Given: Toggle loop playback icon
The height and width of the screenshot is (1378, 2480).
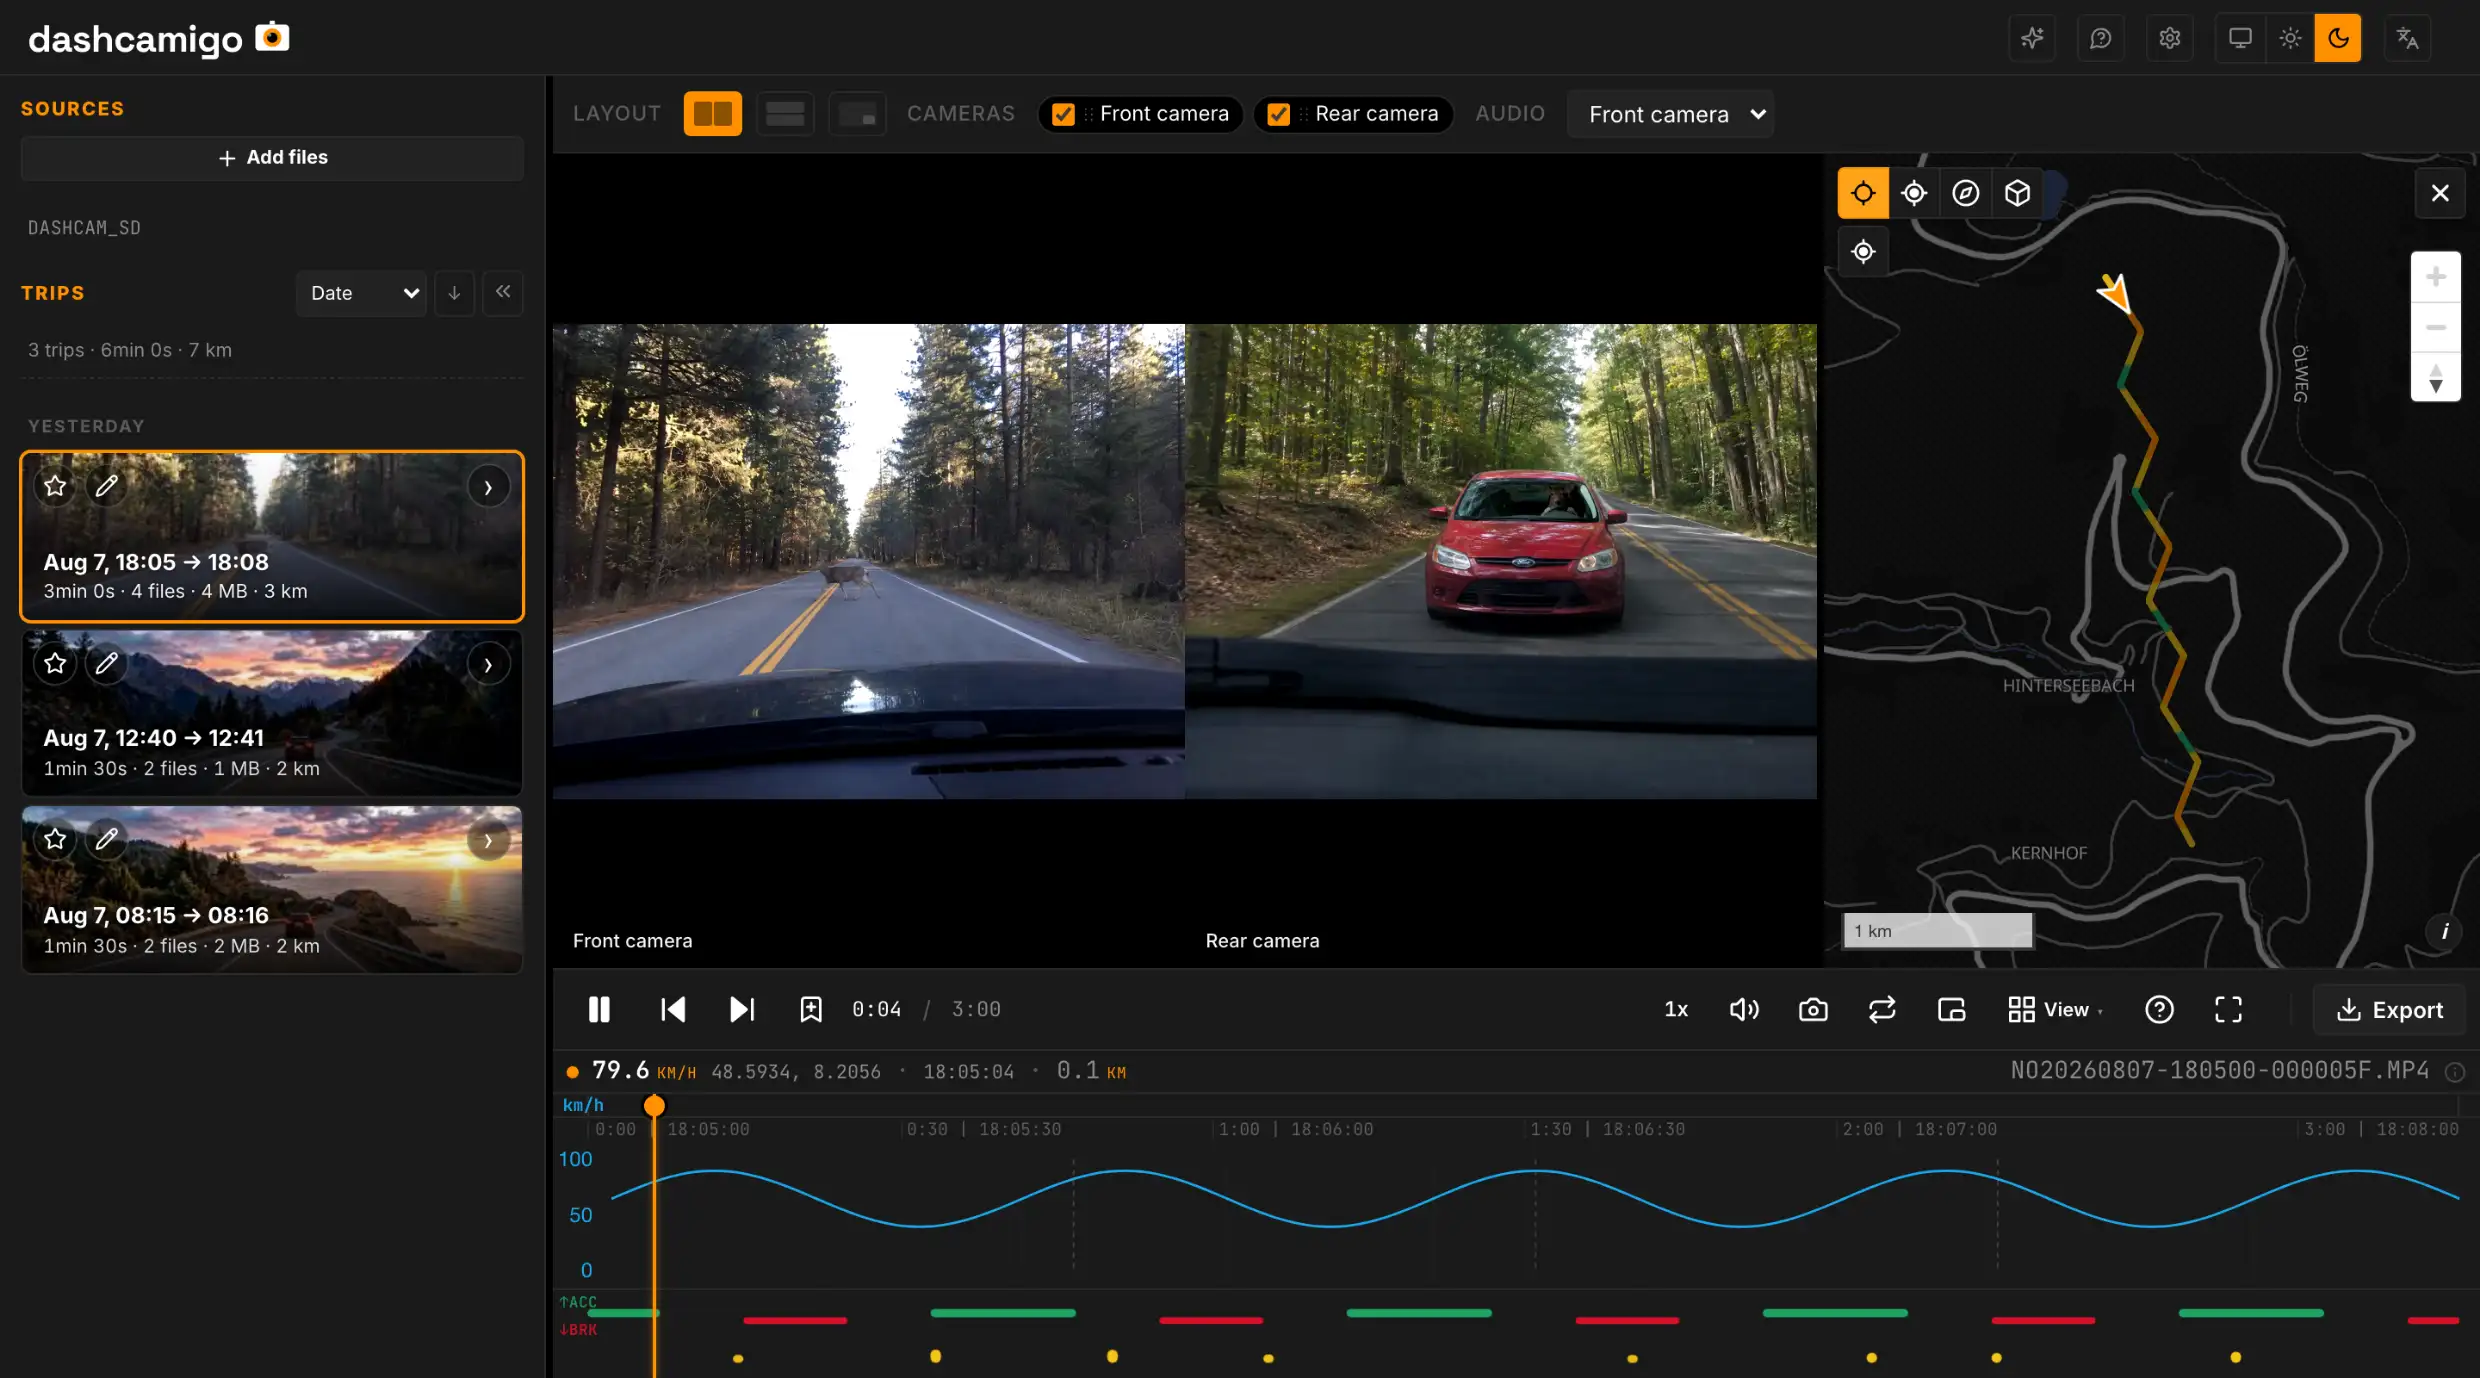Looking at the screenshot, I should (x=1882, y=1009).
